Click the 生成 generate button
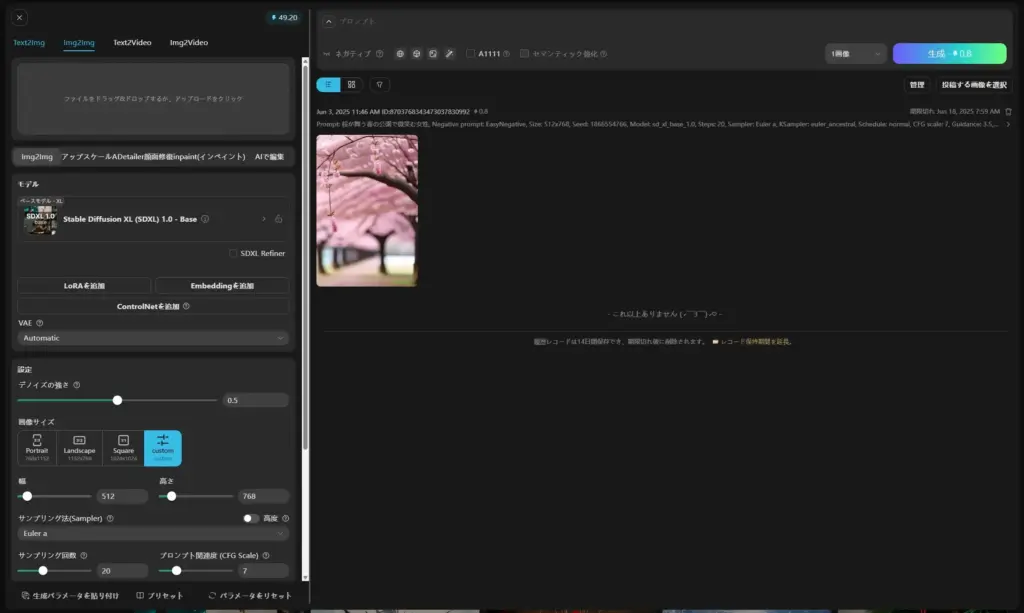This screenshot has height=613, width=1024. pos(949,53)
